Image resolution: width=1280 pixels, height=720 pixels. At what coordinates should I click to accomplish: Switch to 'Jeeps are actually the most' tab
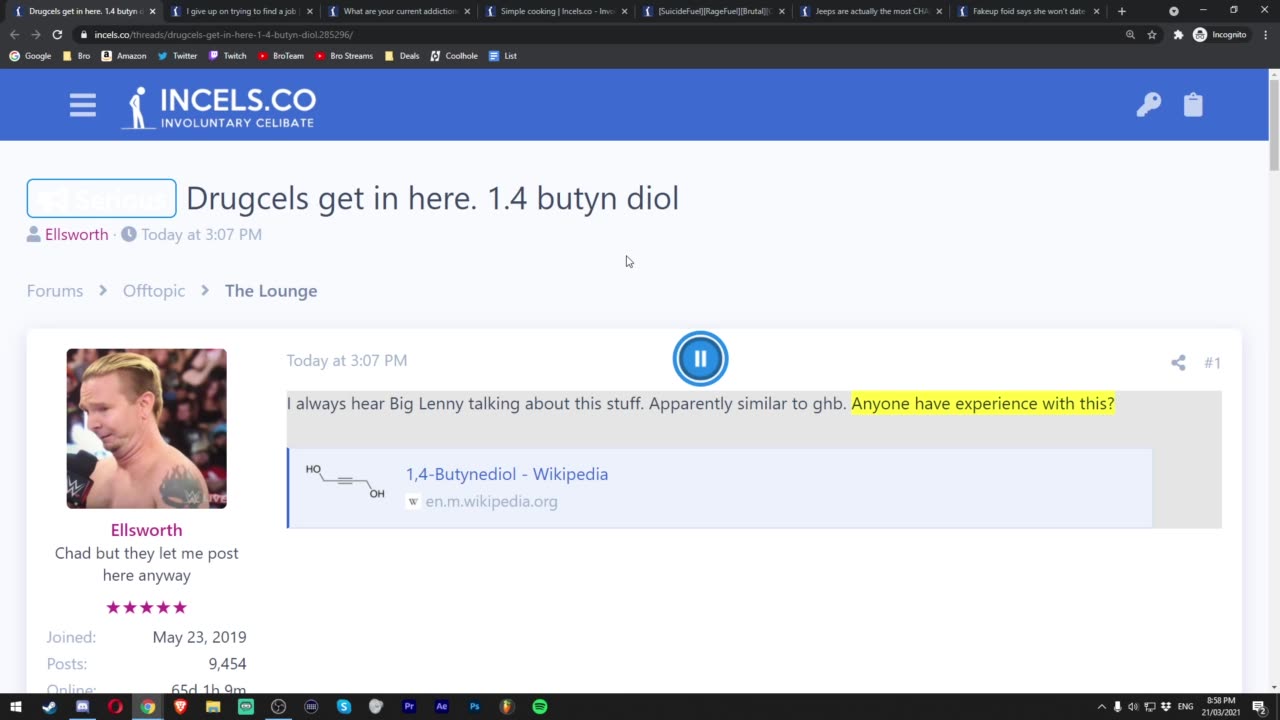(870, 11)
